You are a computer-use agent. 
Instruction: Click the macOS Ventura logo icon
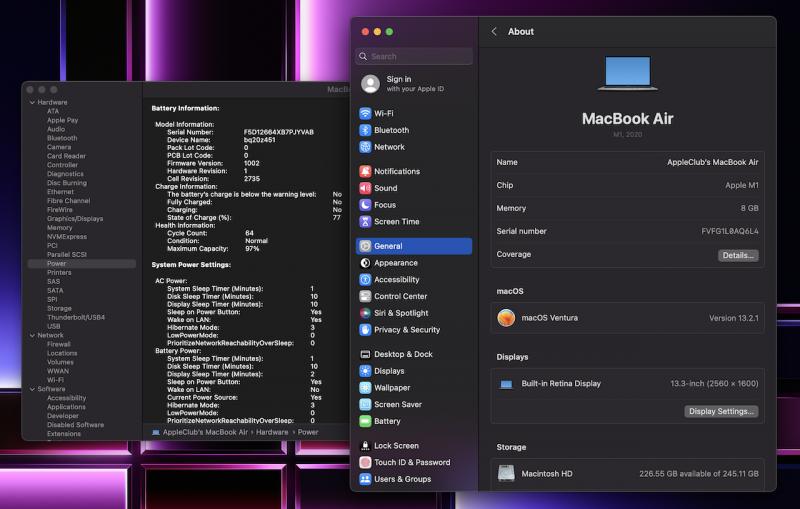point(506,318)
